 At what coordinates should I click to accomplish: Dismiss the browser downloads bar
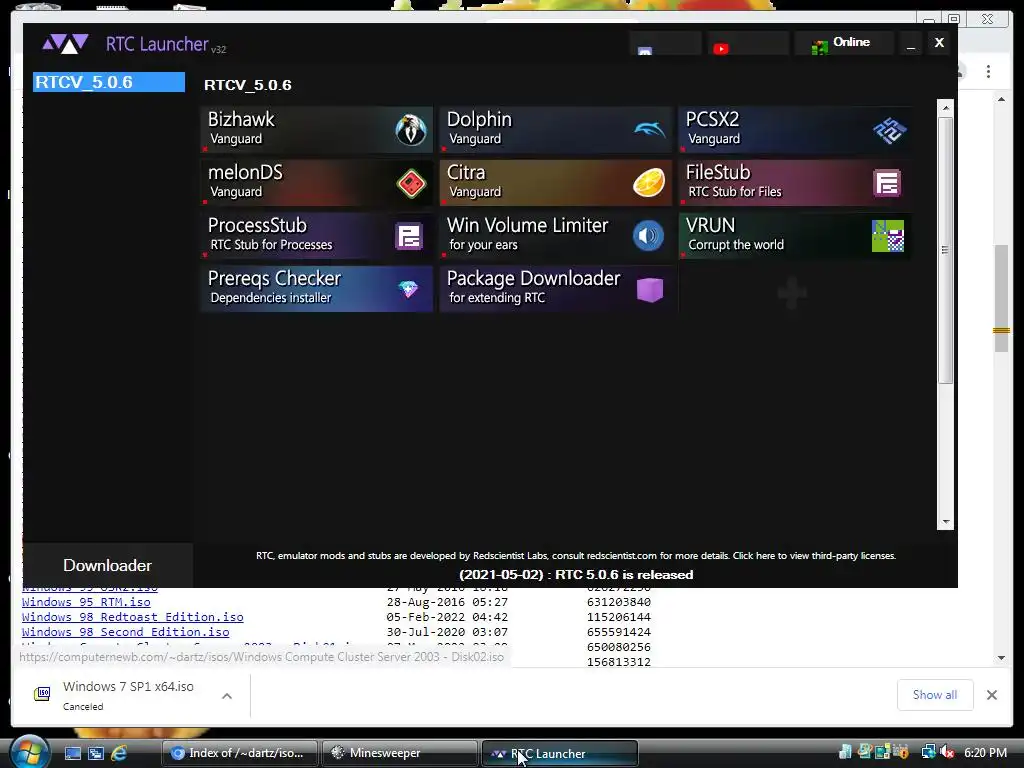pos(991,695)
